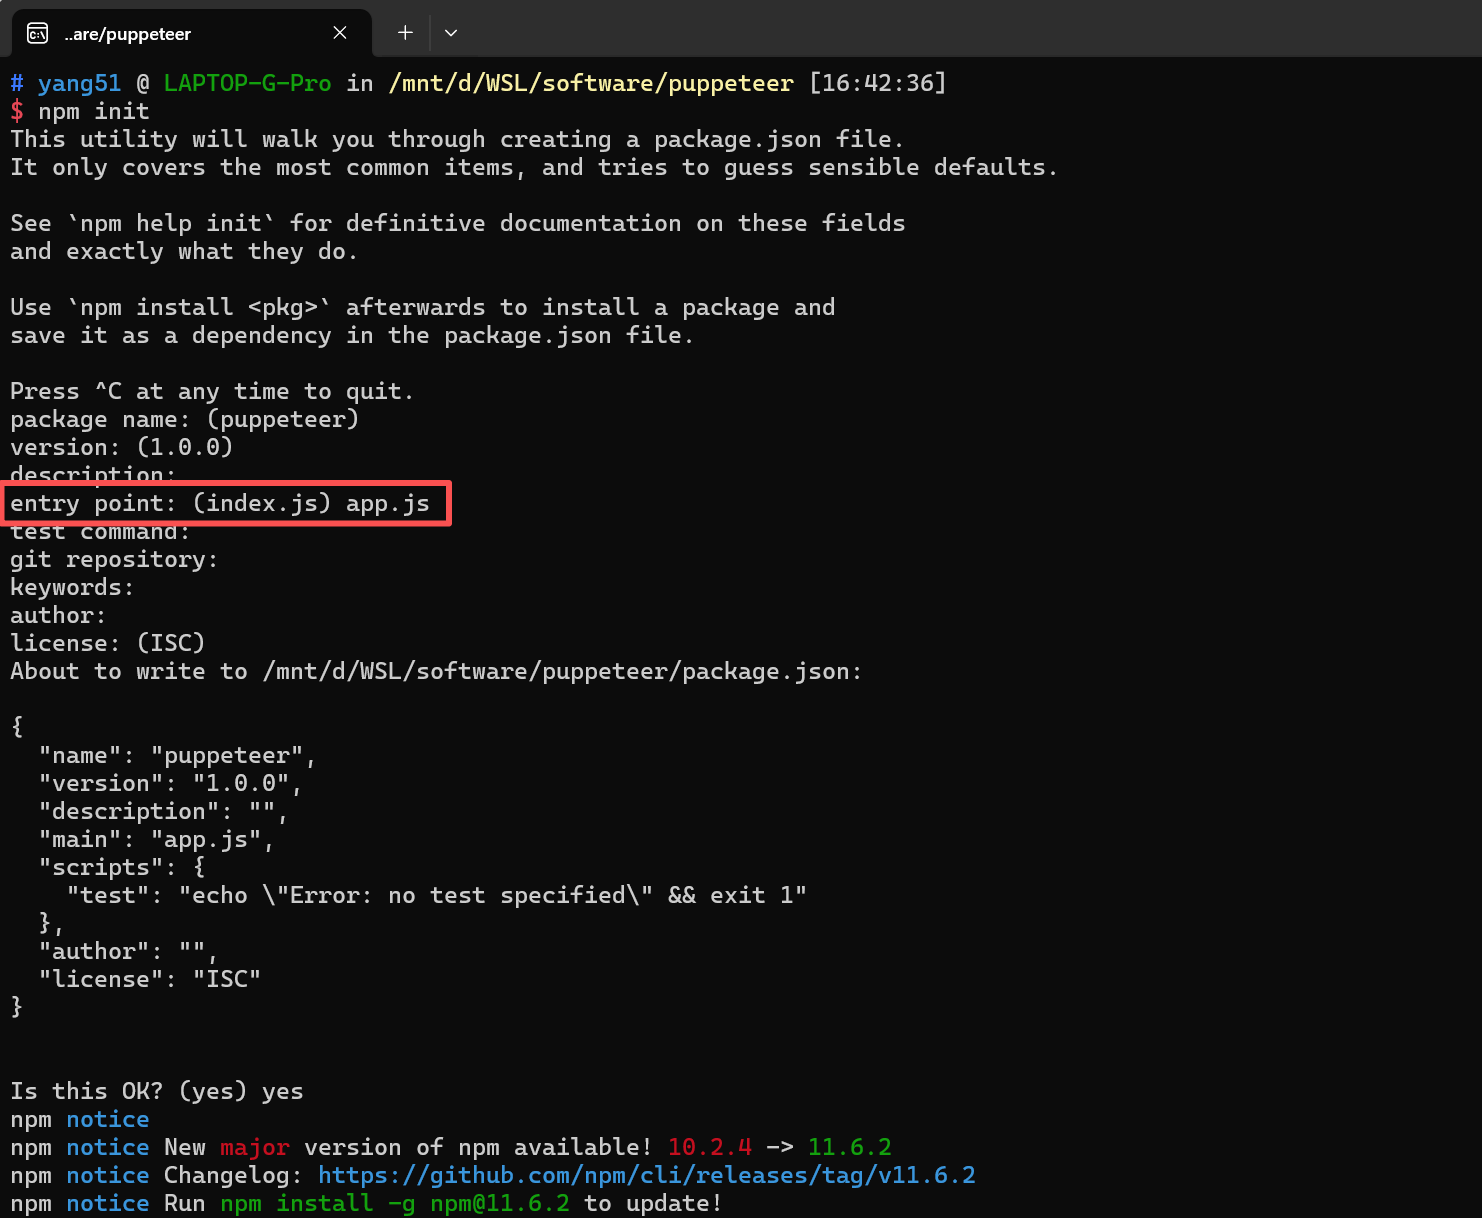
Task: Click the "license": "ISC" JSON line
Action: tap(150, 979)
